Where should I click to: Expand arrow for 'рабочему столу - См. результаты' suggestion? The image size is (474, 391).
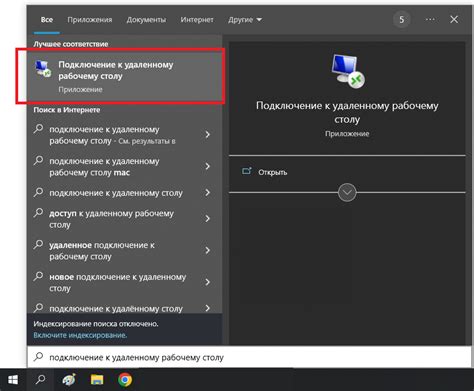click(x=207, y=135)
